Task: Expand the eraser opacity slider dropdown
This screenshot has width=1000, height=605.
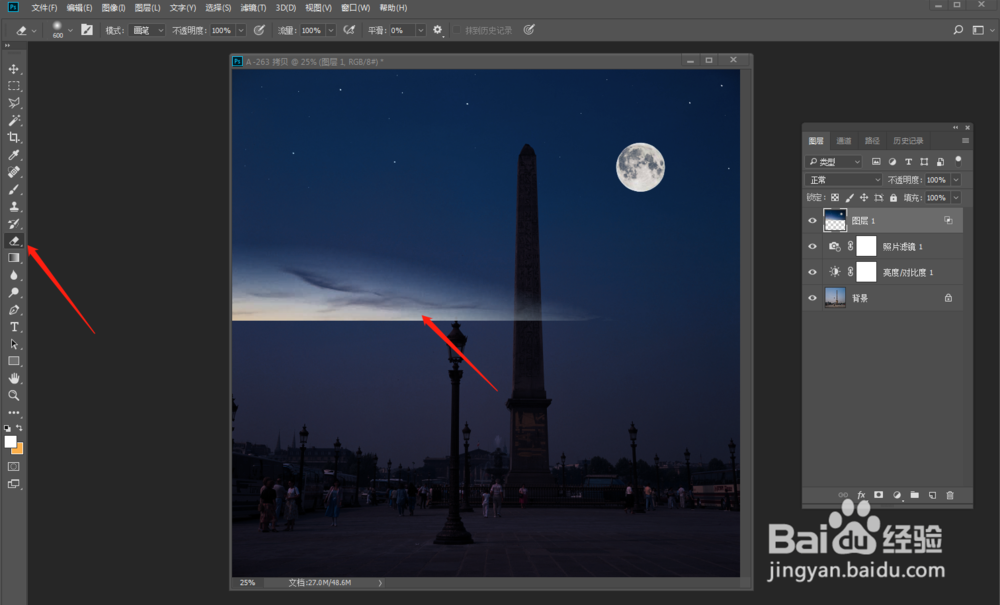Action: [x=241, y=30]
